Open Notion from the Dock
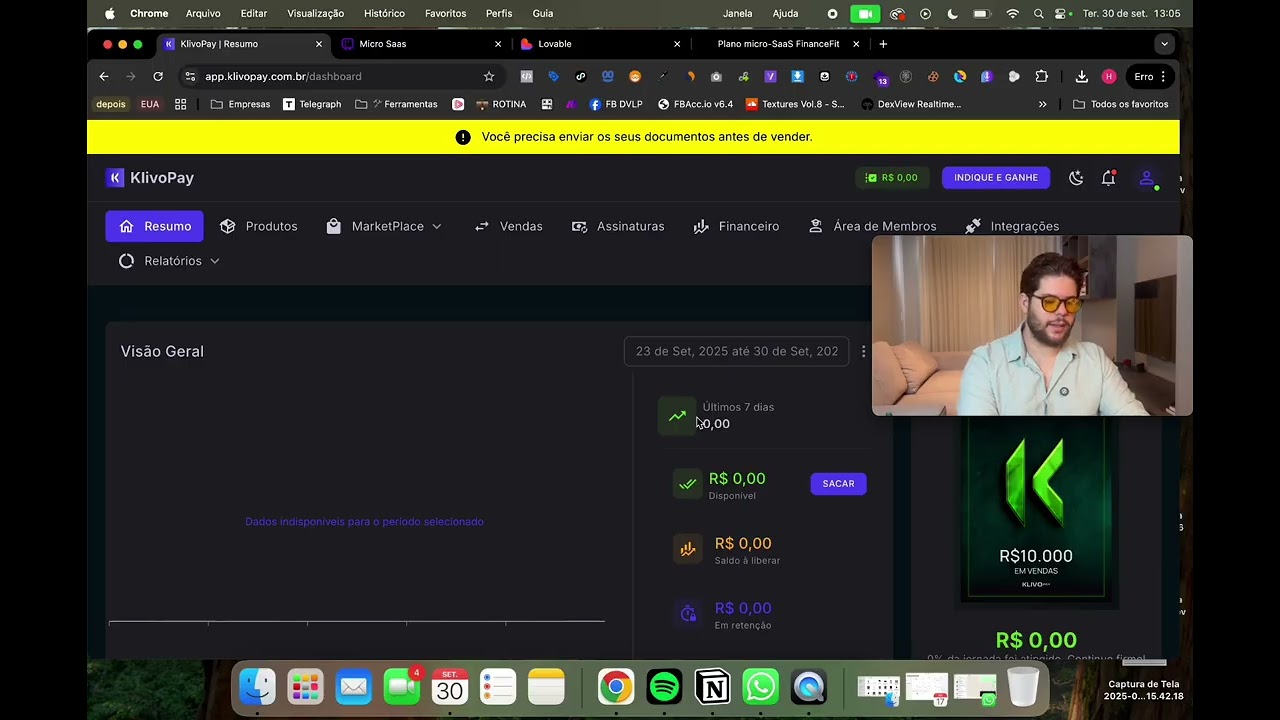Viewport: 1280px width, 720px height. [713, 687]
